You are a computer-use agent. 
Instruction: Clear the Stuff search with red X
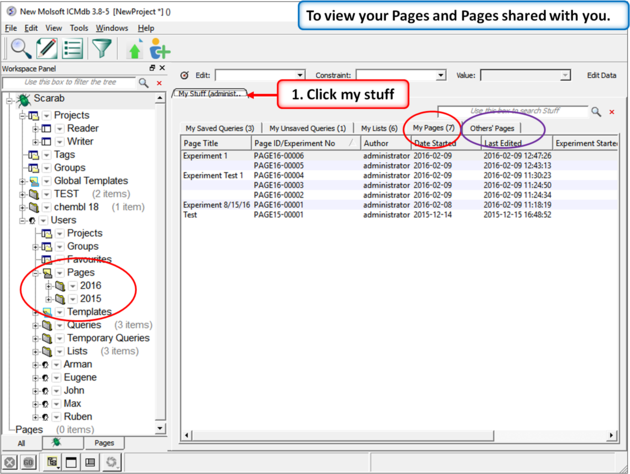[x=612, y=112]
